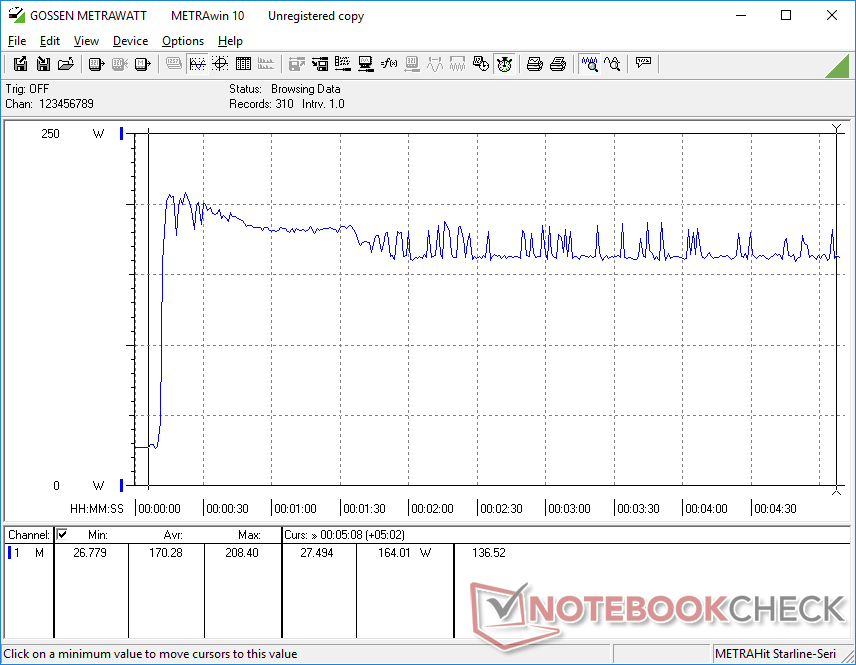Screen dimensions: 856x665
Task: Click the printer icon
Action: 557,64
